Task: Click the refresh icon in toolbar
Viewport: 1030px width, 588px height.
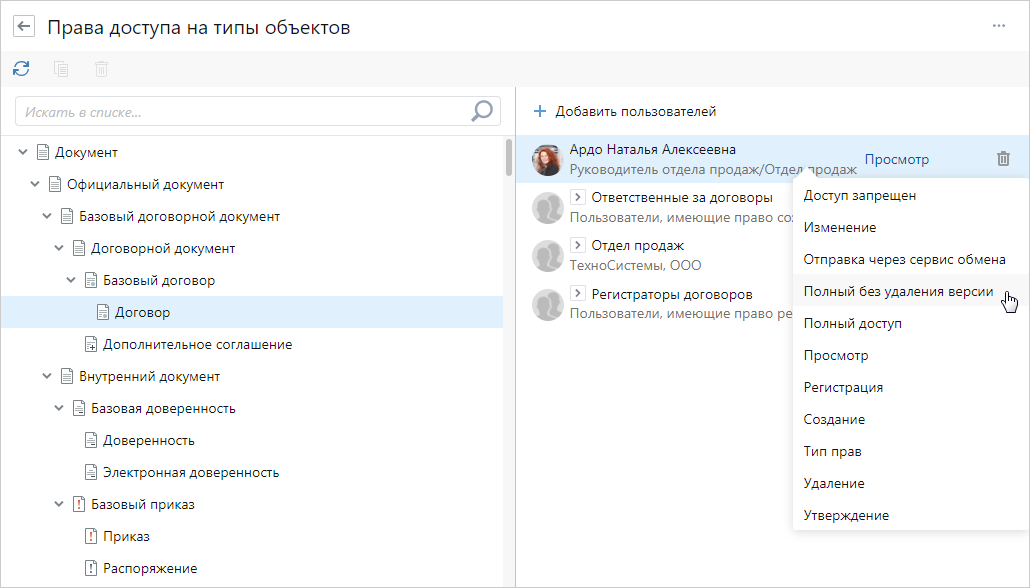Action: [21, 69]
